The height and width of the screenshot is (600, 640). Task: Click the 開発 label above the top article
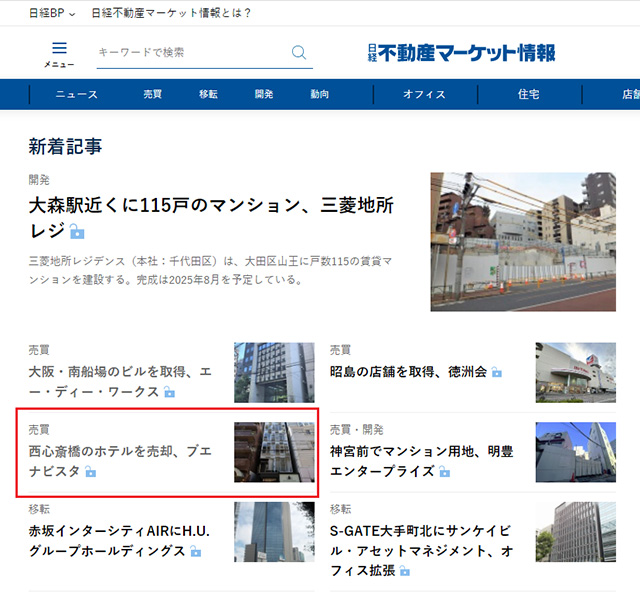(x=39, y=180)
